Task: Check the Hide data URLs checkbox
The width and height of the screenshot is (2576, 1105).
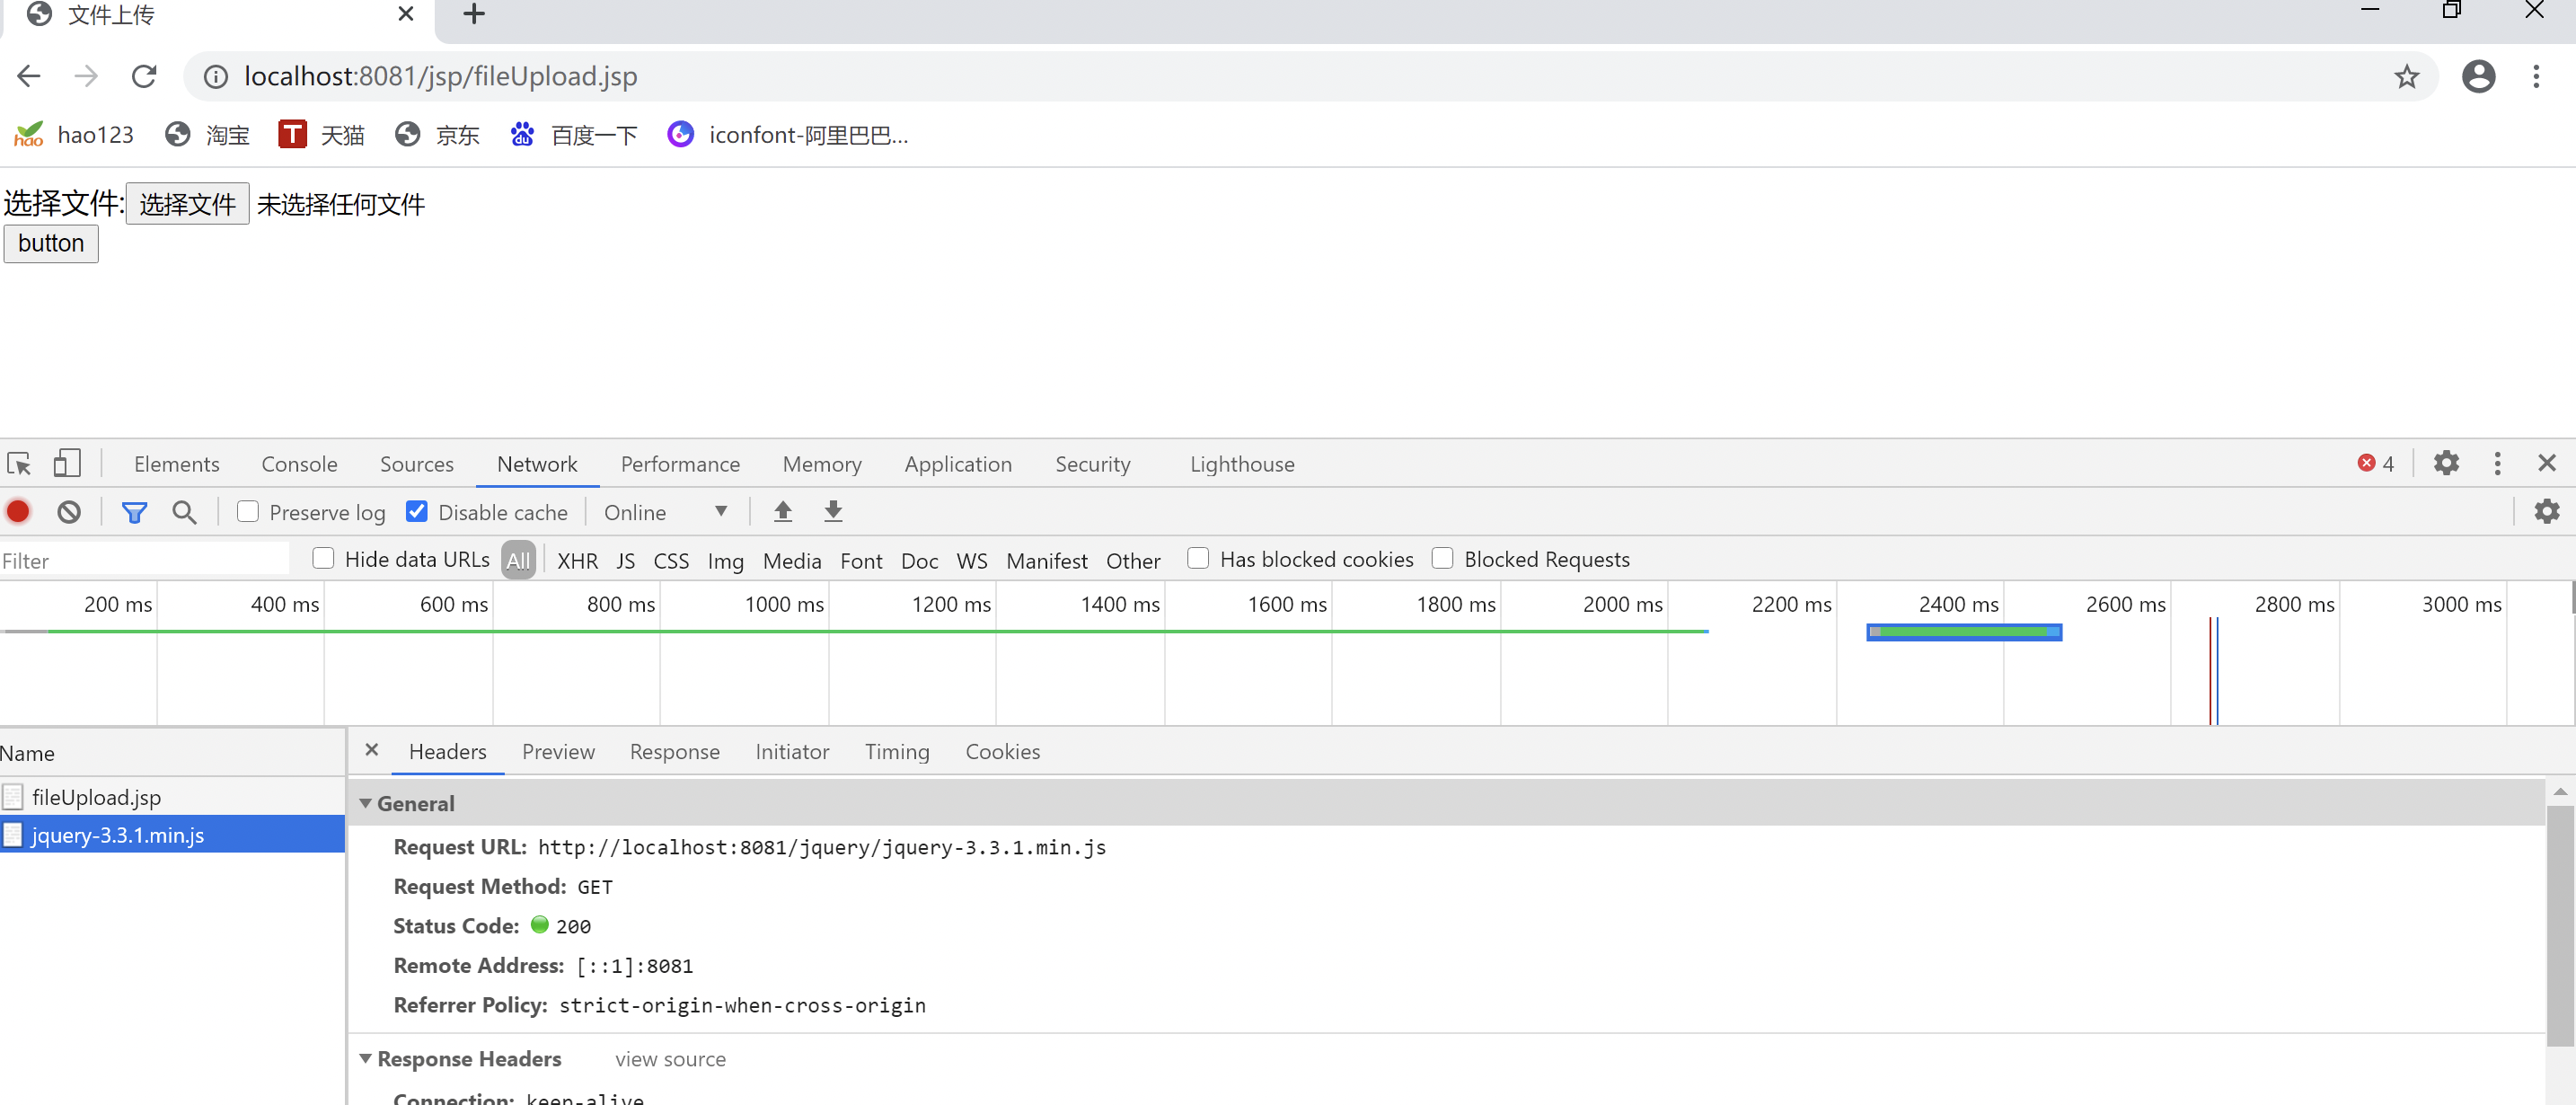Action: click(323, 559)
